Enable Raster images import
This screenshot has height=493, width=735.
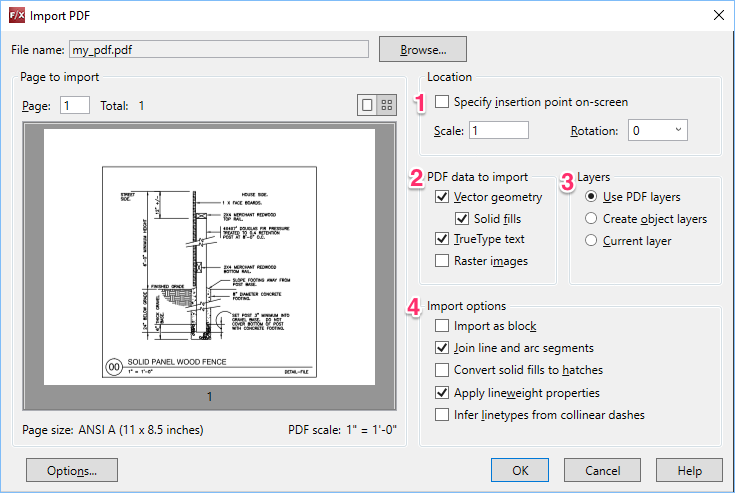(x=442, y=261)
